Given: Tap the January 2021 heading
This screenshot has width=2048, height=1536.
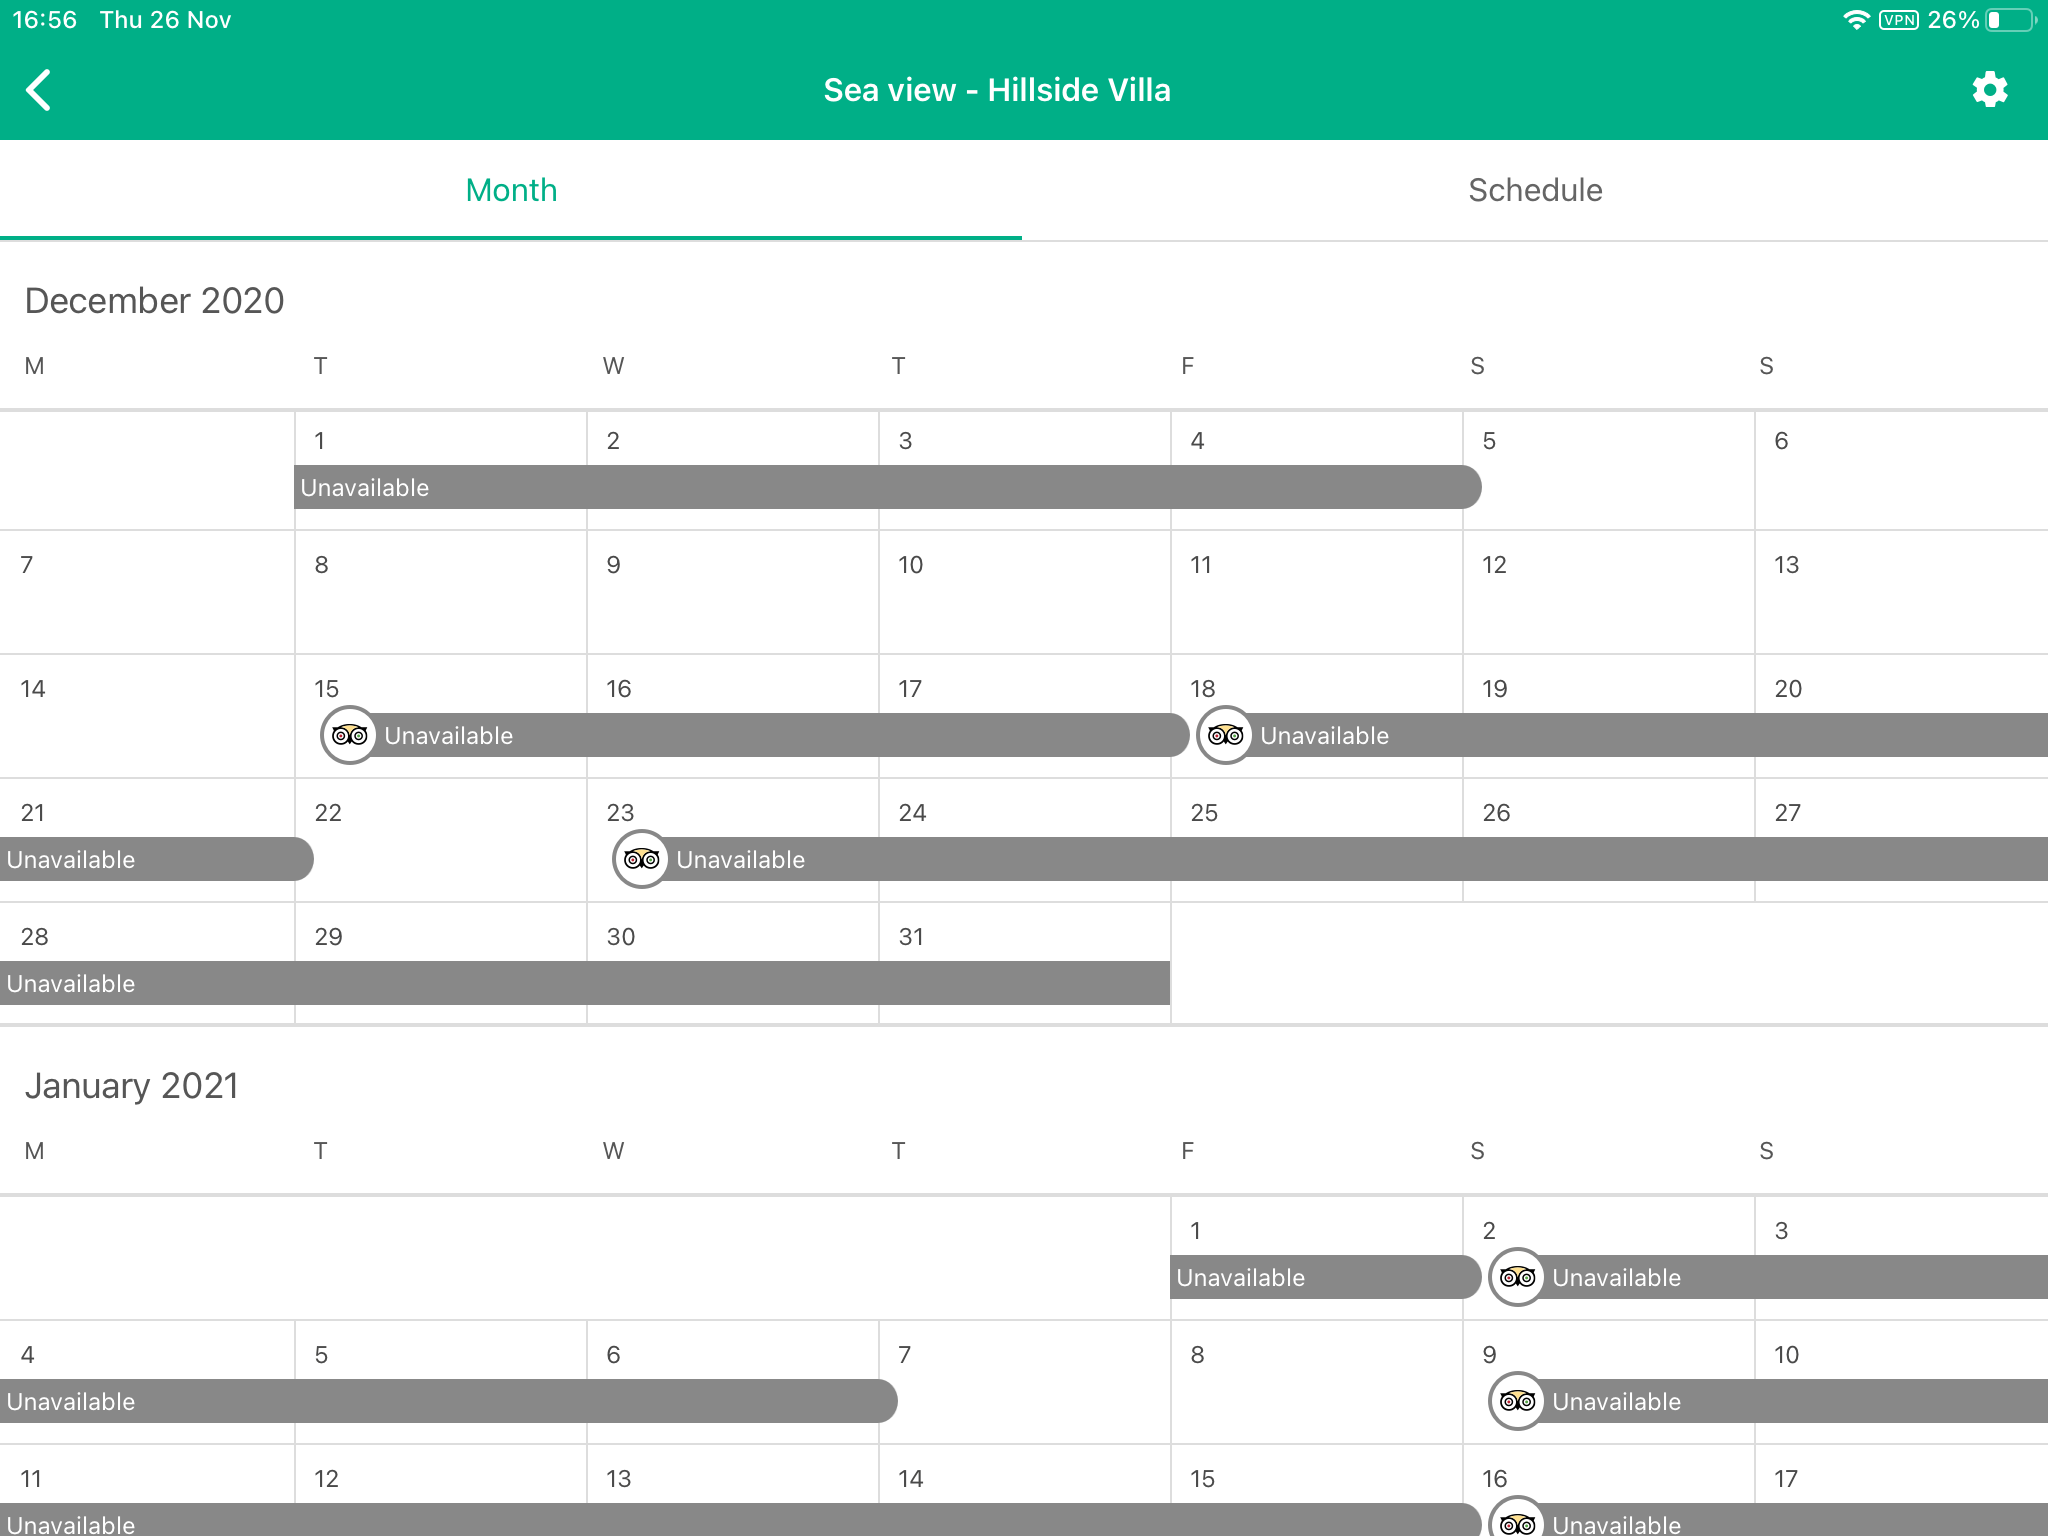Looking at the screenshot, I should coord(131,1085).
